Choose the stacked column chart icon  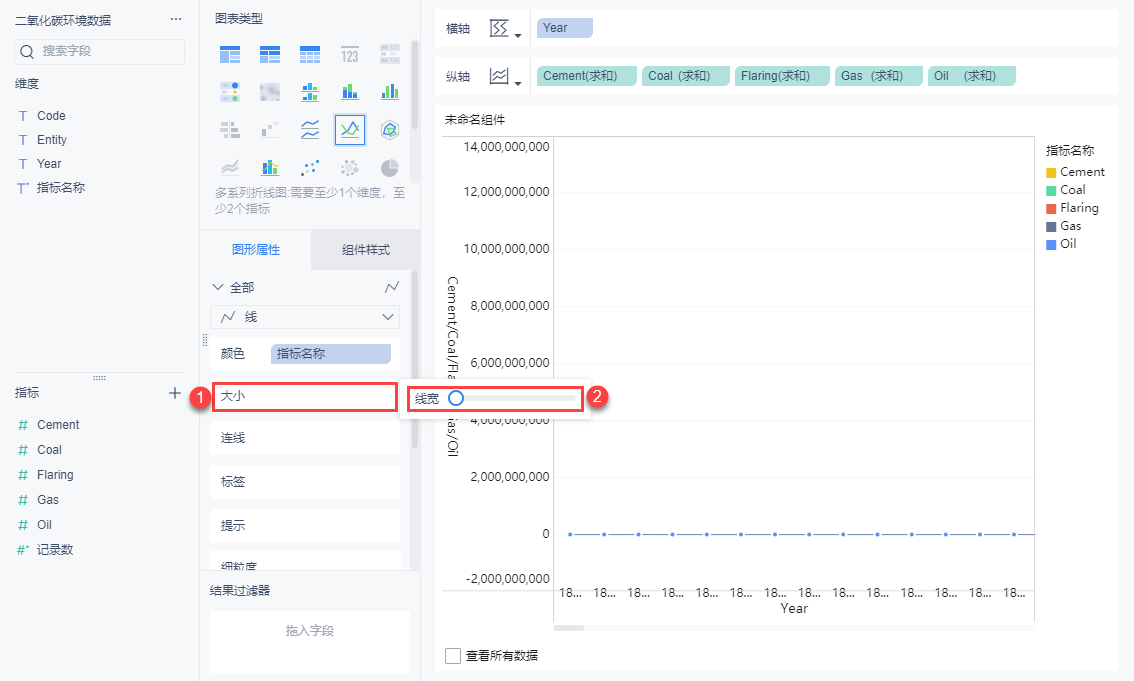350,92
